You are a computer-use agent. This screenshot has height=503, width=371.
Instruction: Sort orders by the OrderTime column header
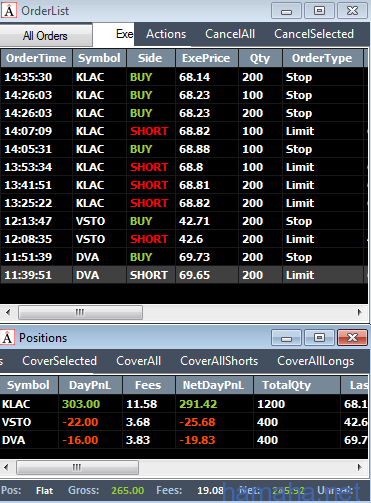pos(36,58)
